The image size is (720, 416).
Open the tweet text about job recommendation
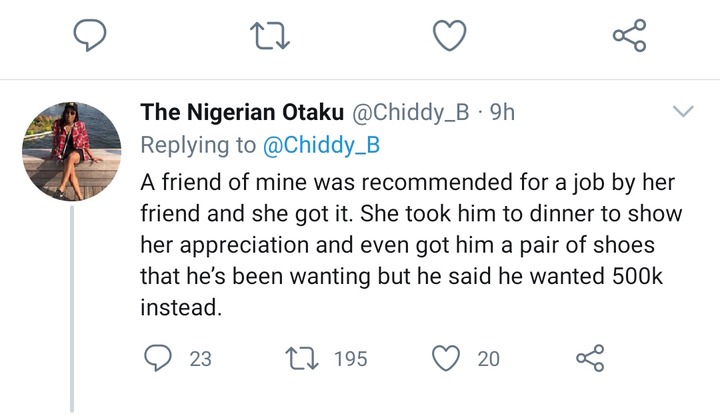click(411, 244)
